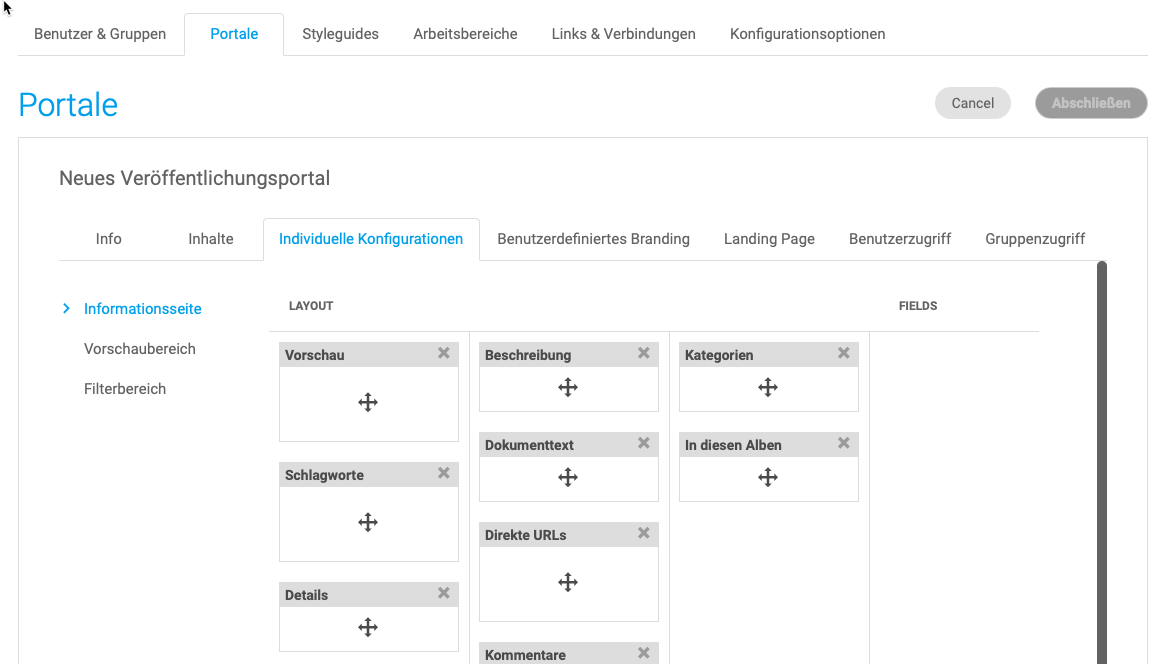The height and width of the screenshot is (664, 1168).
Task: Remove the Dokumenttext block with its X
Action: (644, 443)
